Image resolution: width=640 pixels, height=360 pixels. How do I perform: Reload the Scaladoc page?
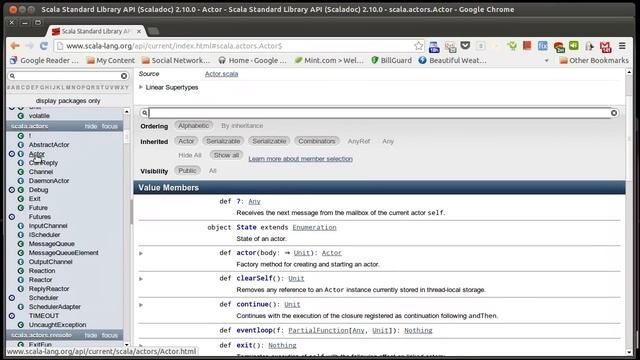pyautogui.click(x=44, y=46)
